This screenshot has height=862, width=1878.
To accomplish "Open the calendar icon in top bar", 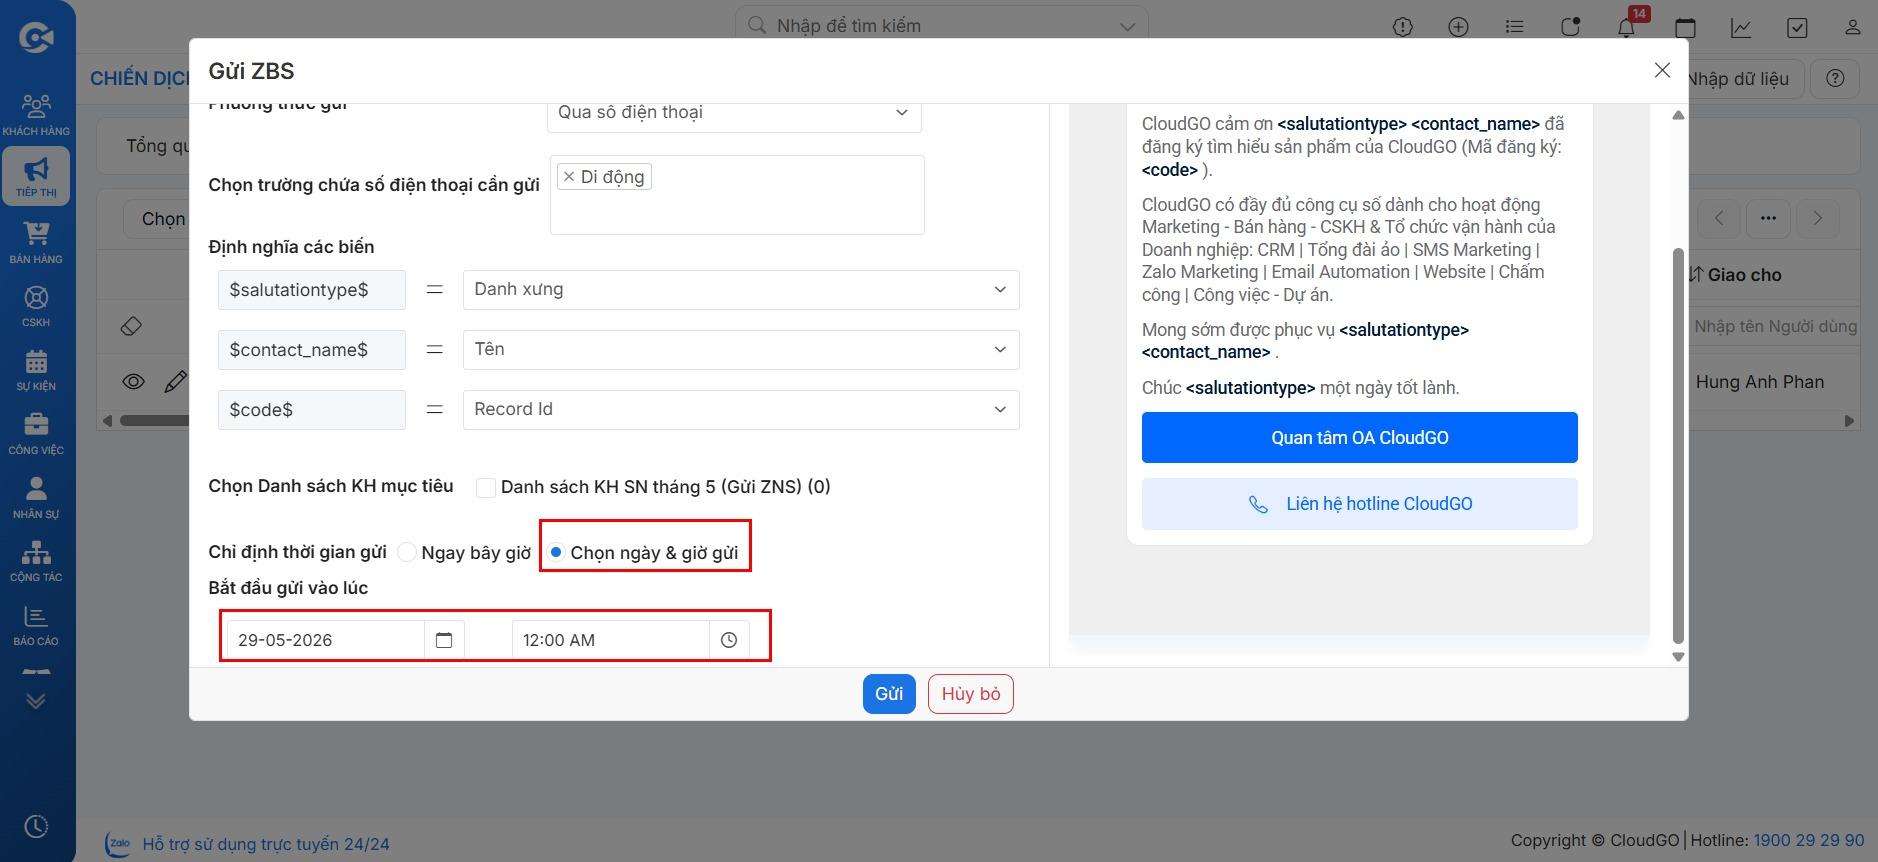I will click(x=1685, y=27).
